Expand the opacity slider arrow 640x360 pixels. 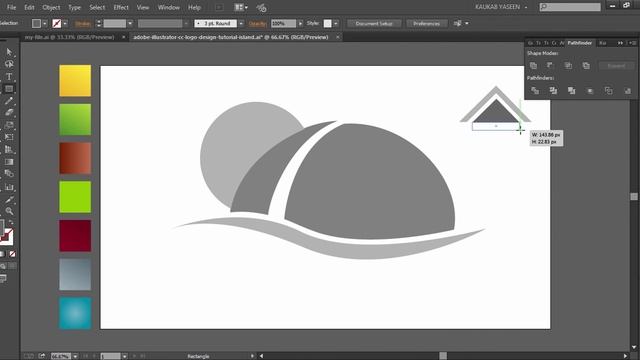300,24
